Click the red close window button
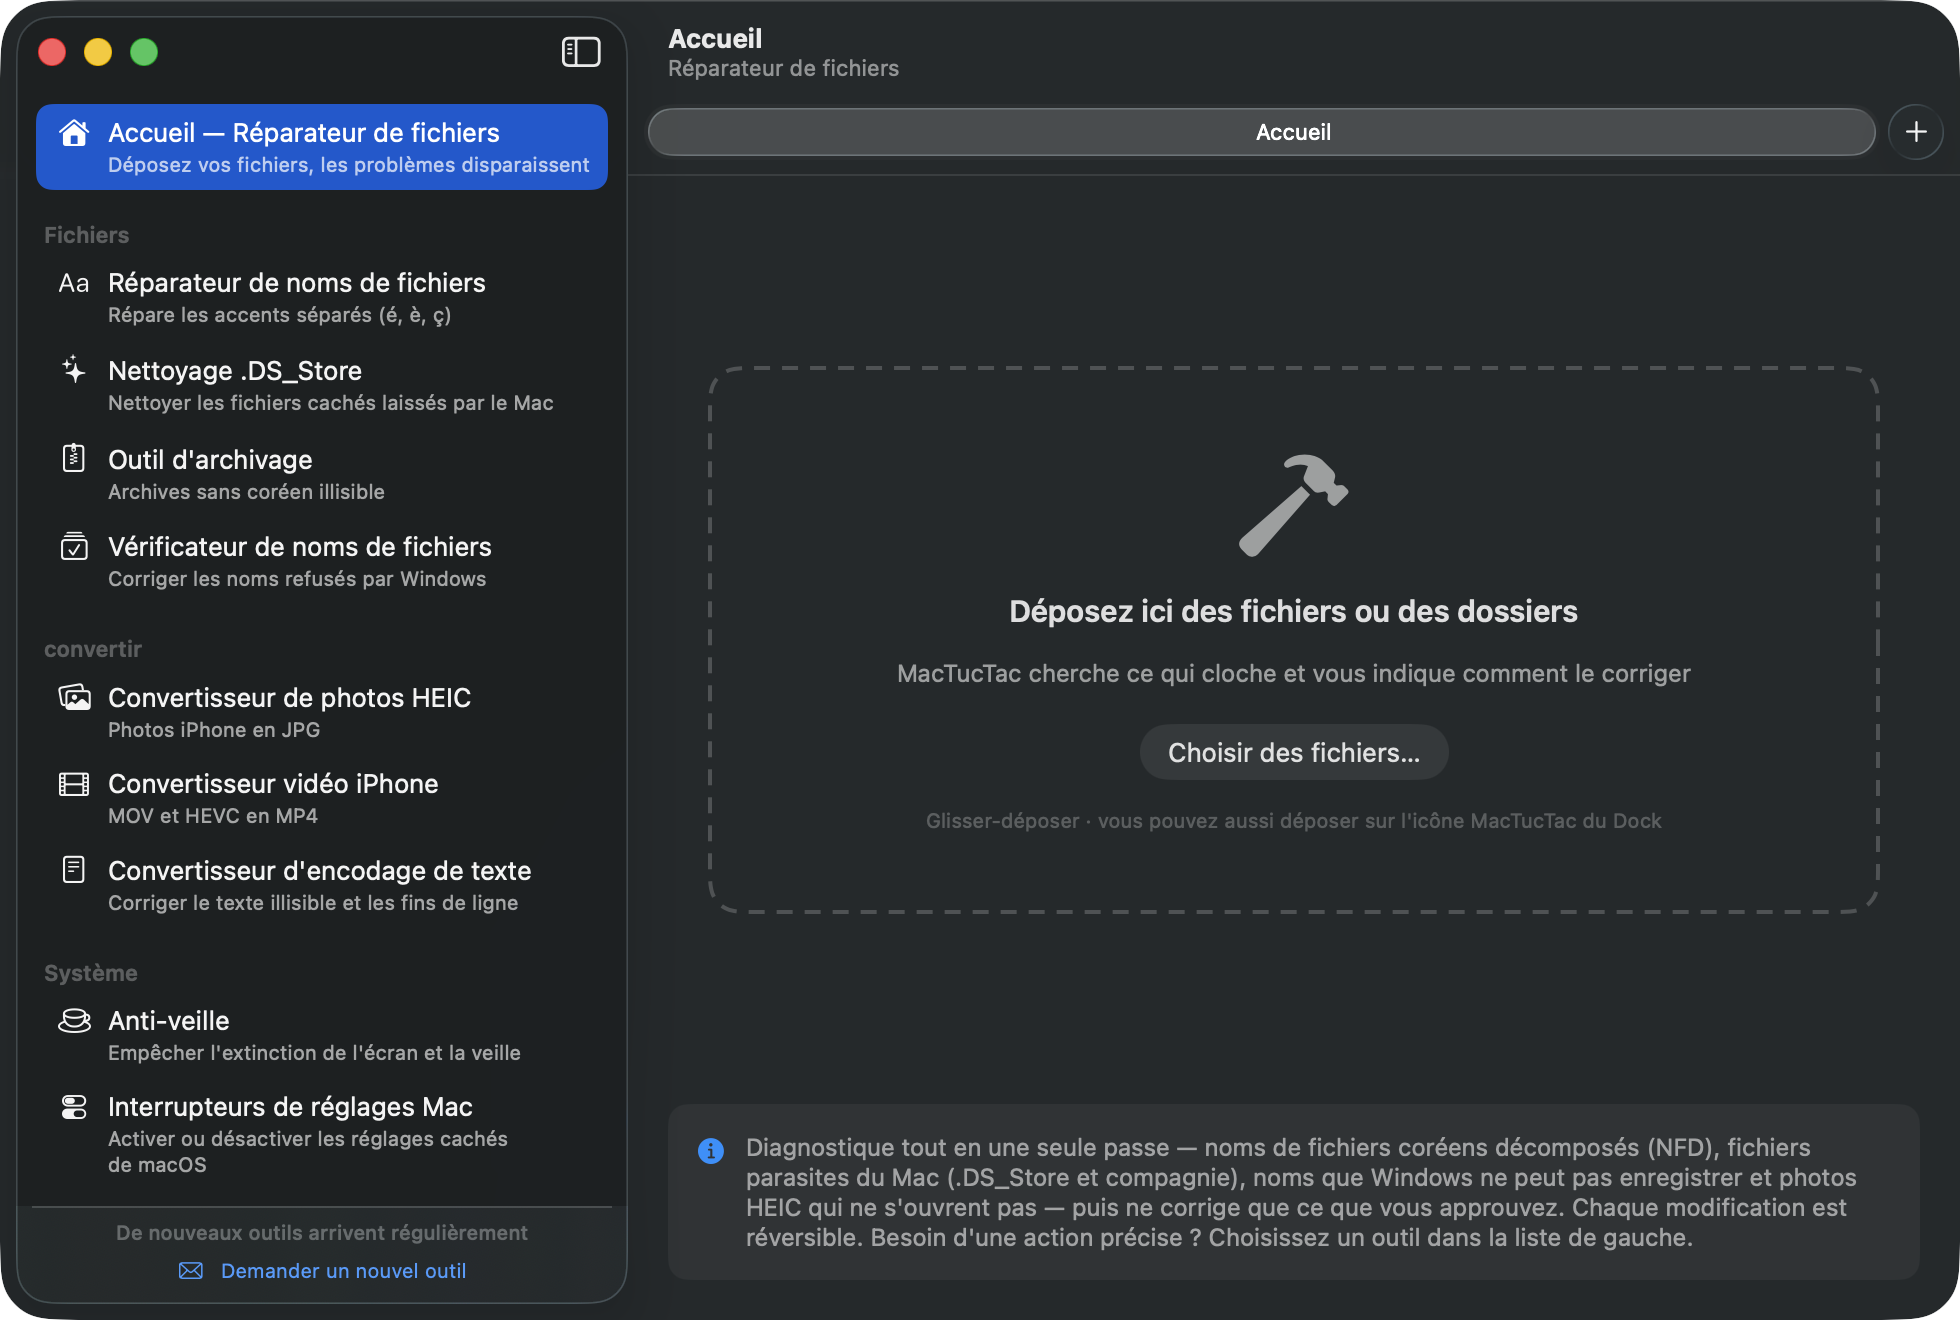Image resolution: width=1960 pixels, height=1320 pixels. (52, 52)
